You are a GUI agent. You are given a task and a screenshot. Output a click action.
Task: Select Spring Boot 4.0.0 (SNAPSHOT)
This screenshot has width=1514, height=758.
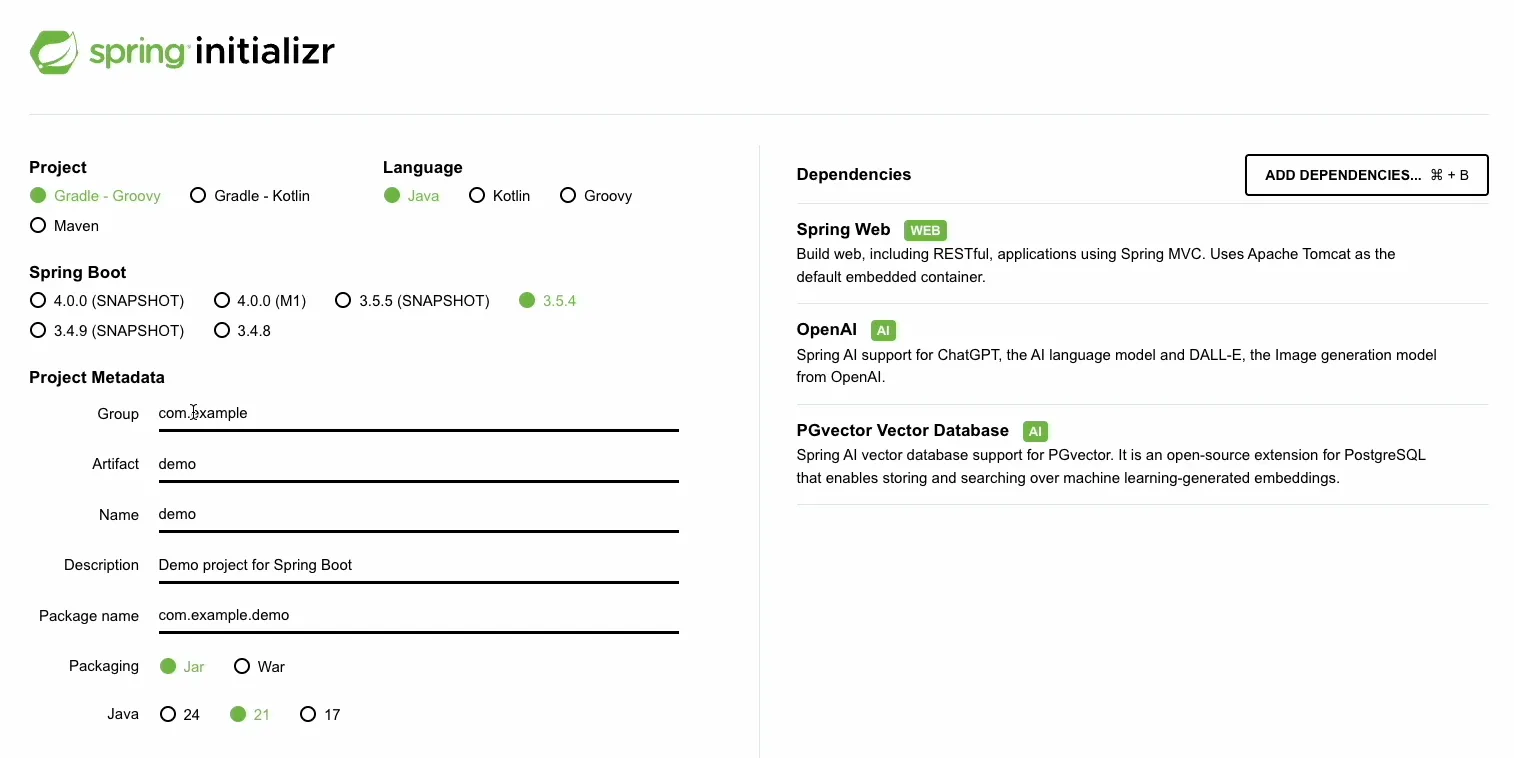38,301
